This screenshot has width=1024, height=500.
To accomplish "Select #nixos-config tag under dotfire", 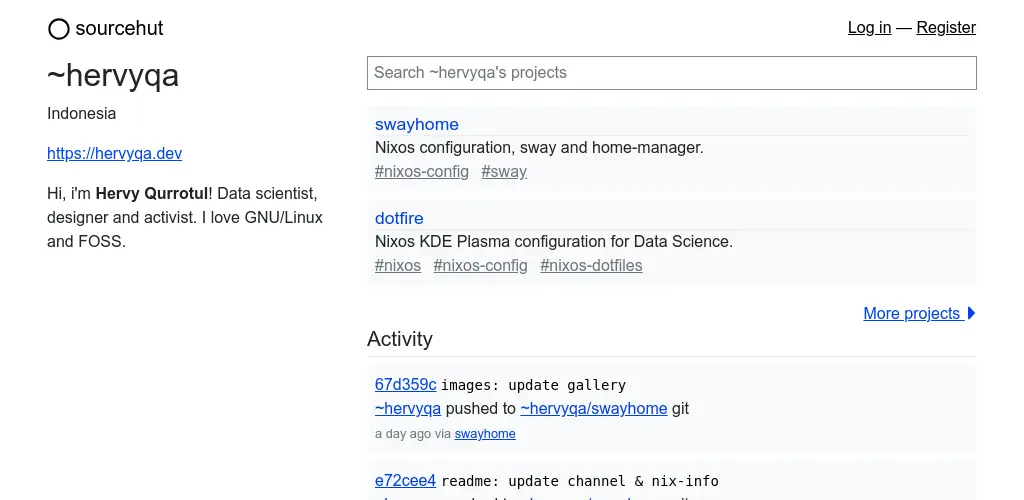I will pyautogui.click(x=481, y=266).
